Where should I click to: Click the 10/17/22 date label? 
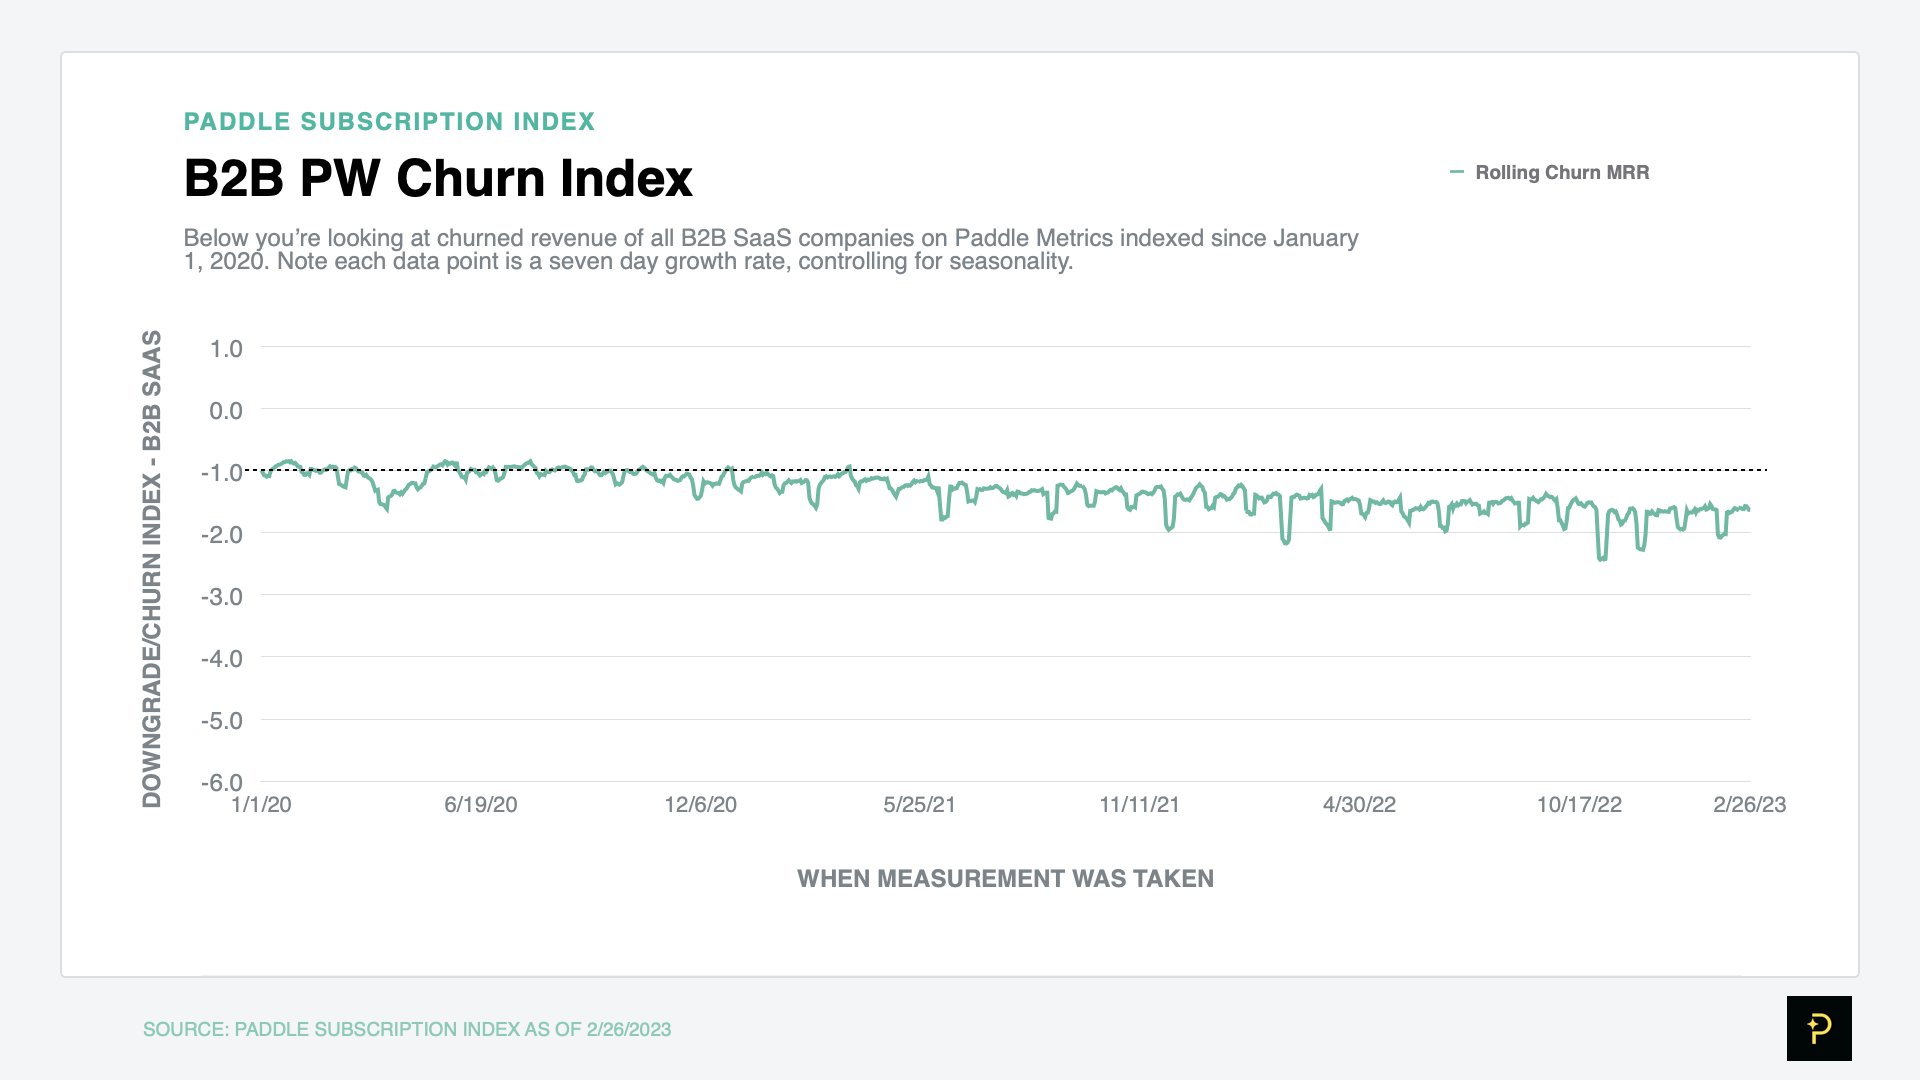pos(1579,805)
